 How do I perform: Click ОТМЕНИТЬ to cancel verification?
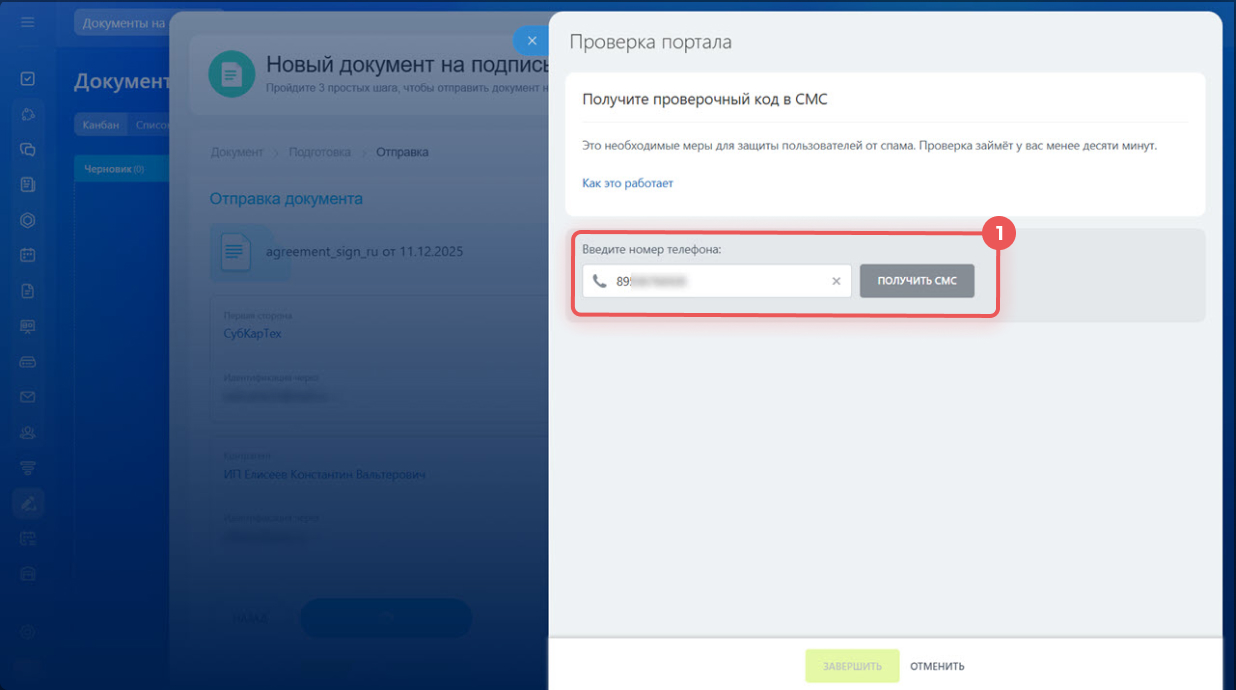[937, 666]
